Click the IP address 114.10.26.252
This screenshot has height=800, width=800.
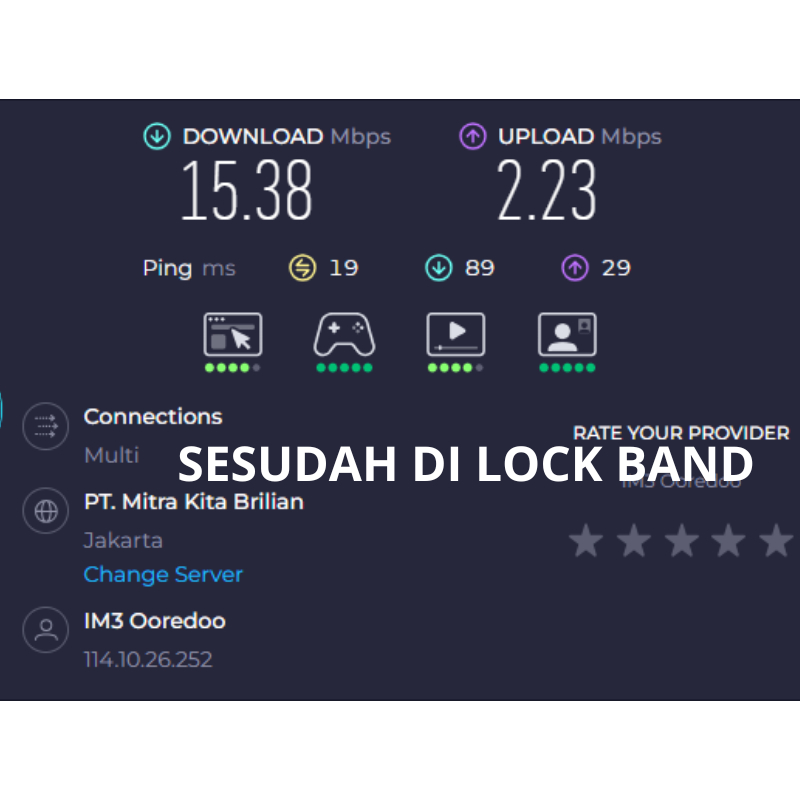coord(148,660)
